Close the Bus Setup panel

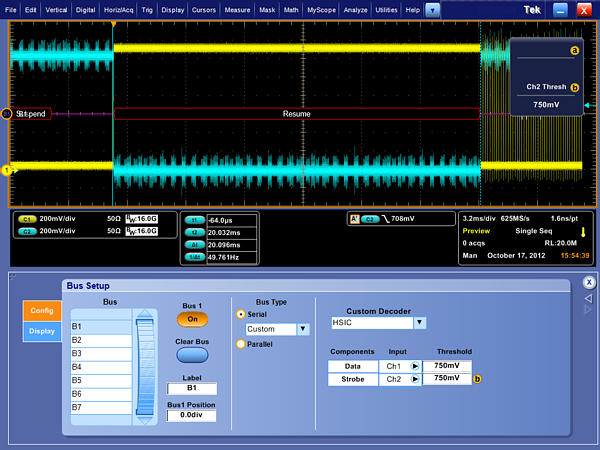[x=589, y=283]
